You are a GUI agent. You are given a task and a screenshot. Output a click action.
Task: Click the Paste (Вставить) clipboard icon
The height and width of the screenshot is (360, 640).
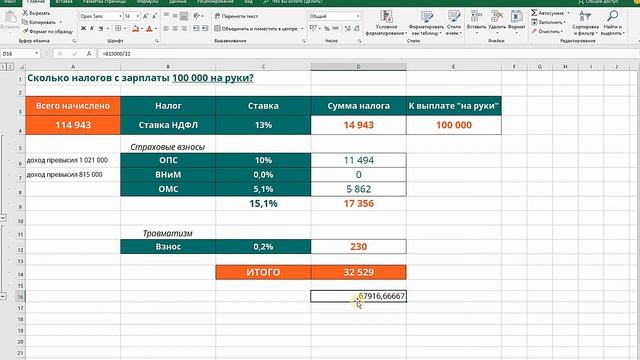pyautogui.click(x=10, y=17)
